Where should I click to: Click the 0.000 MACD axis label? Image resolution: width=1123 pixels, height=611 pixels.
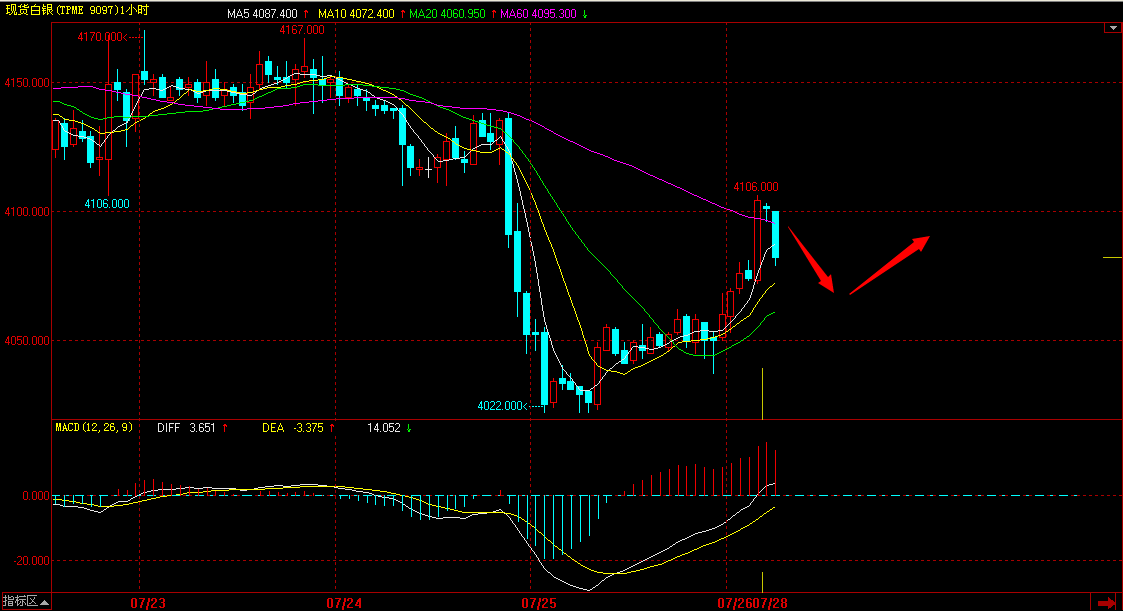click(36, 496)
